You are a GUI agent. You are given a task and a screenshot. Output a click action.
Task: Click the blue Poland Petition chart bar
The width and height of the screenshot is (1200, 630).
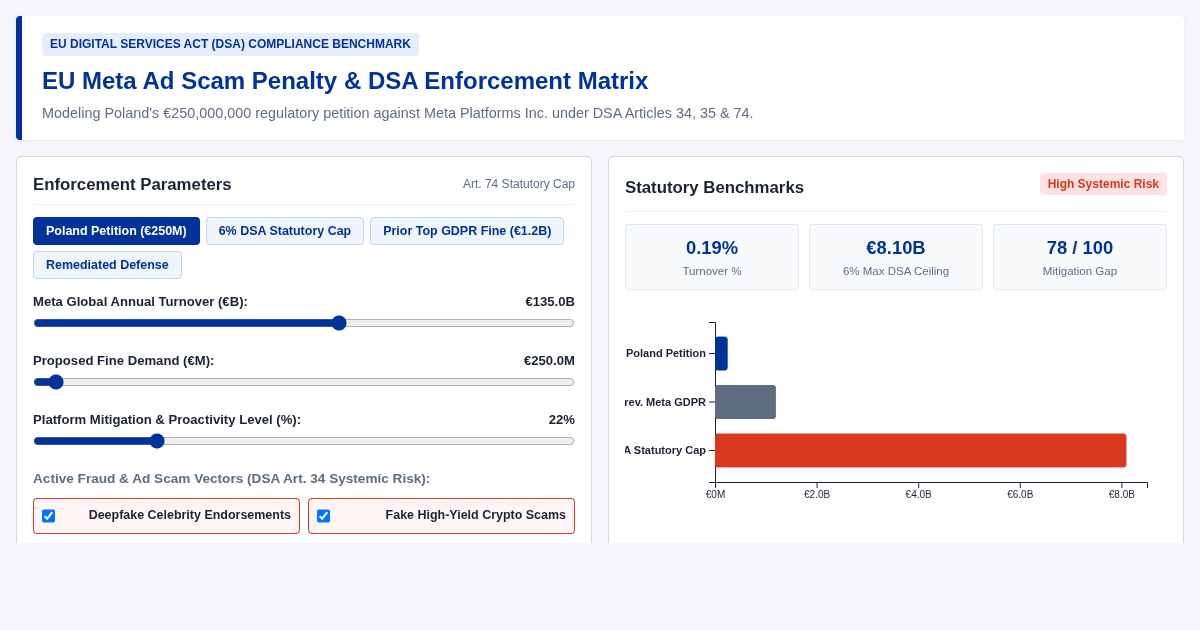[x=721, y=353]
